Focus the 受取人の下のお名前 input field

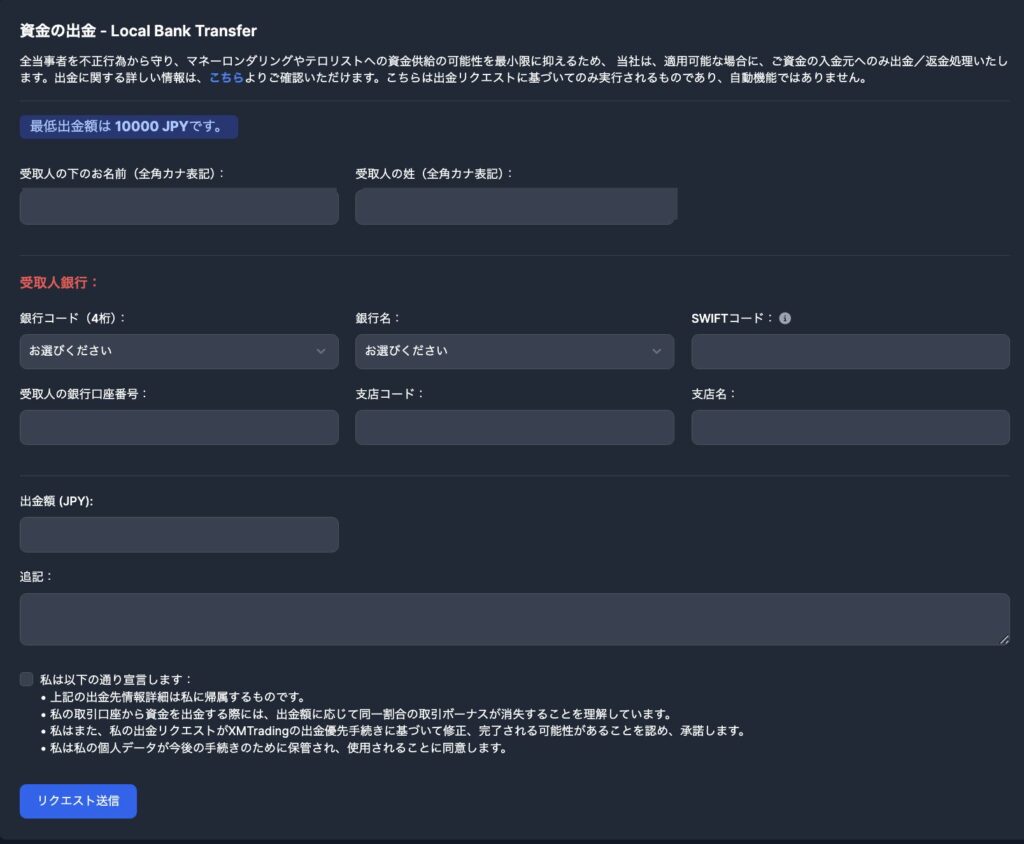pos(179,207)
